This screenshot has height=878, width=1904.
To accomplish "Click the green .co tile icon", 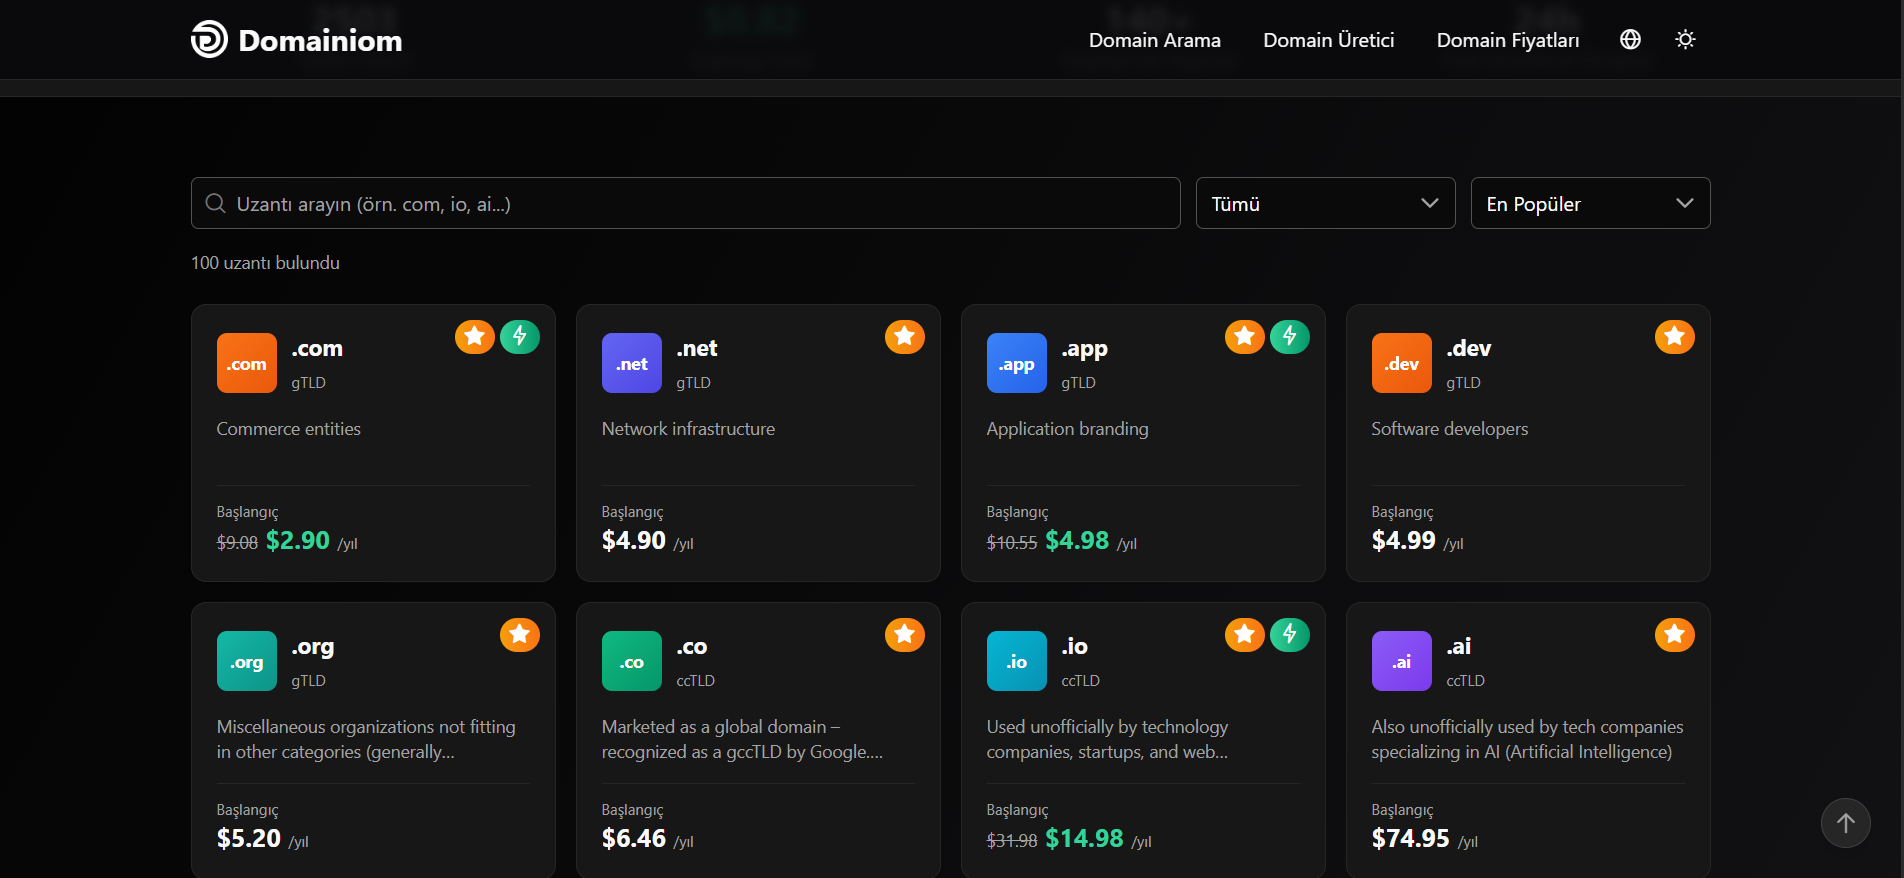I will (x=632, y=661).
